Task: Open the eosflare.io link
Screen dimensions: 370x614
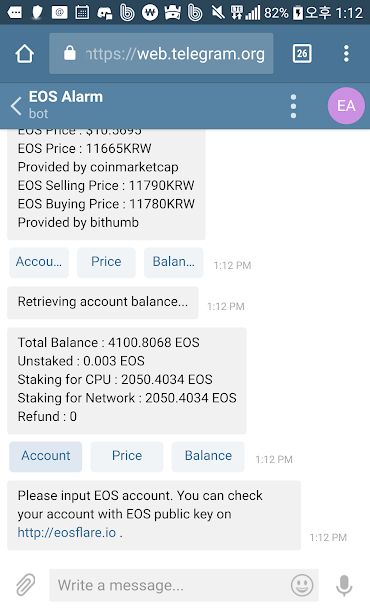Action: (67, 533)
